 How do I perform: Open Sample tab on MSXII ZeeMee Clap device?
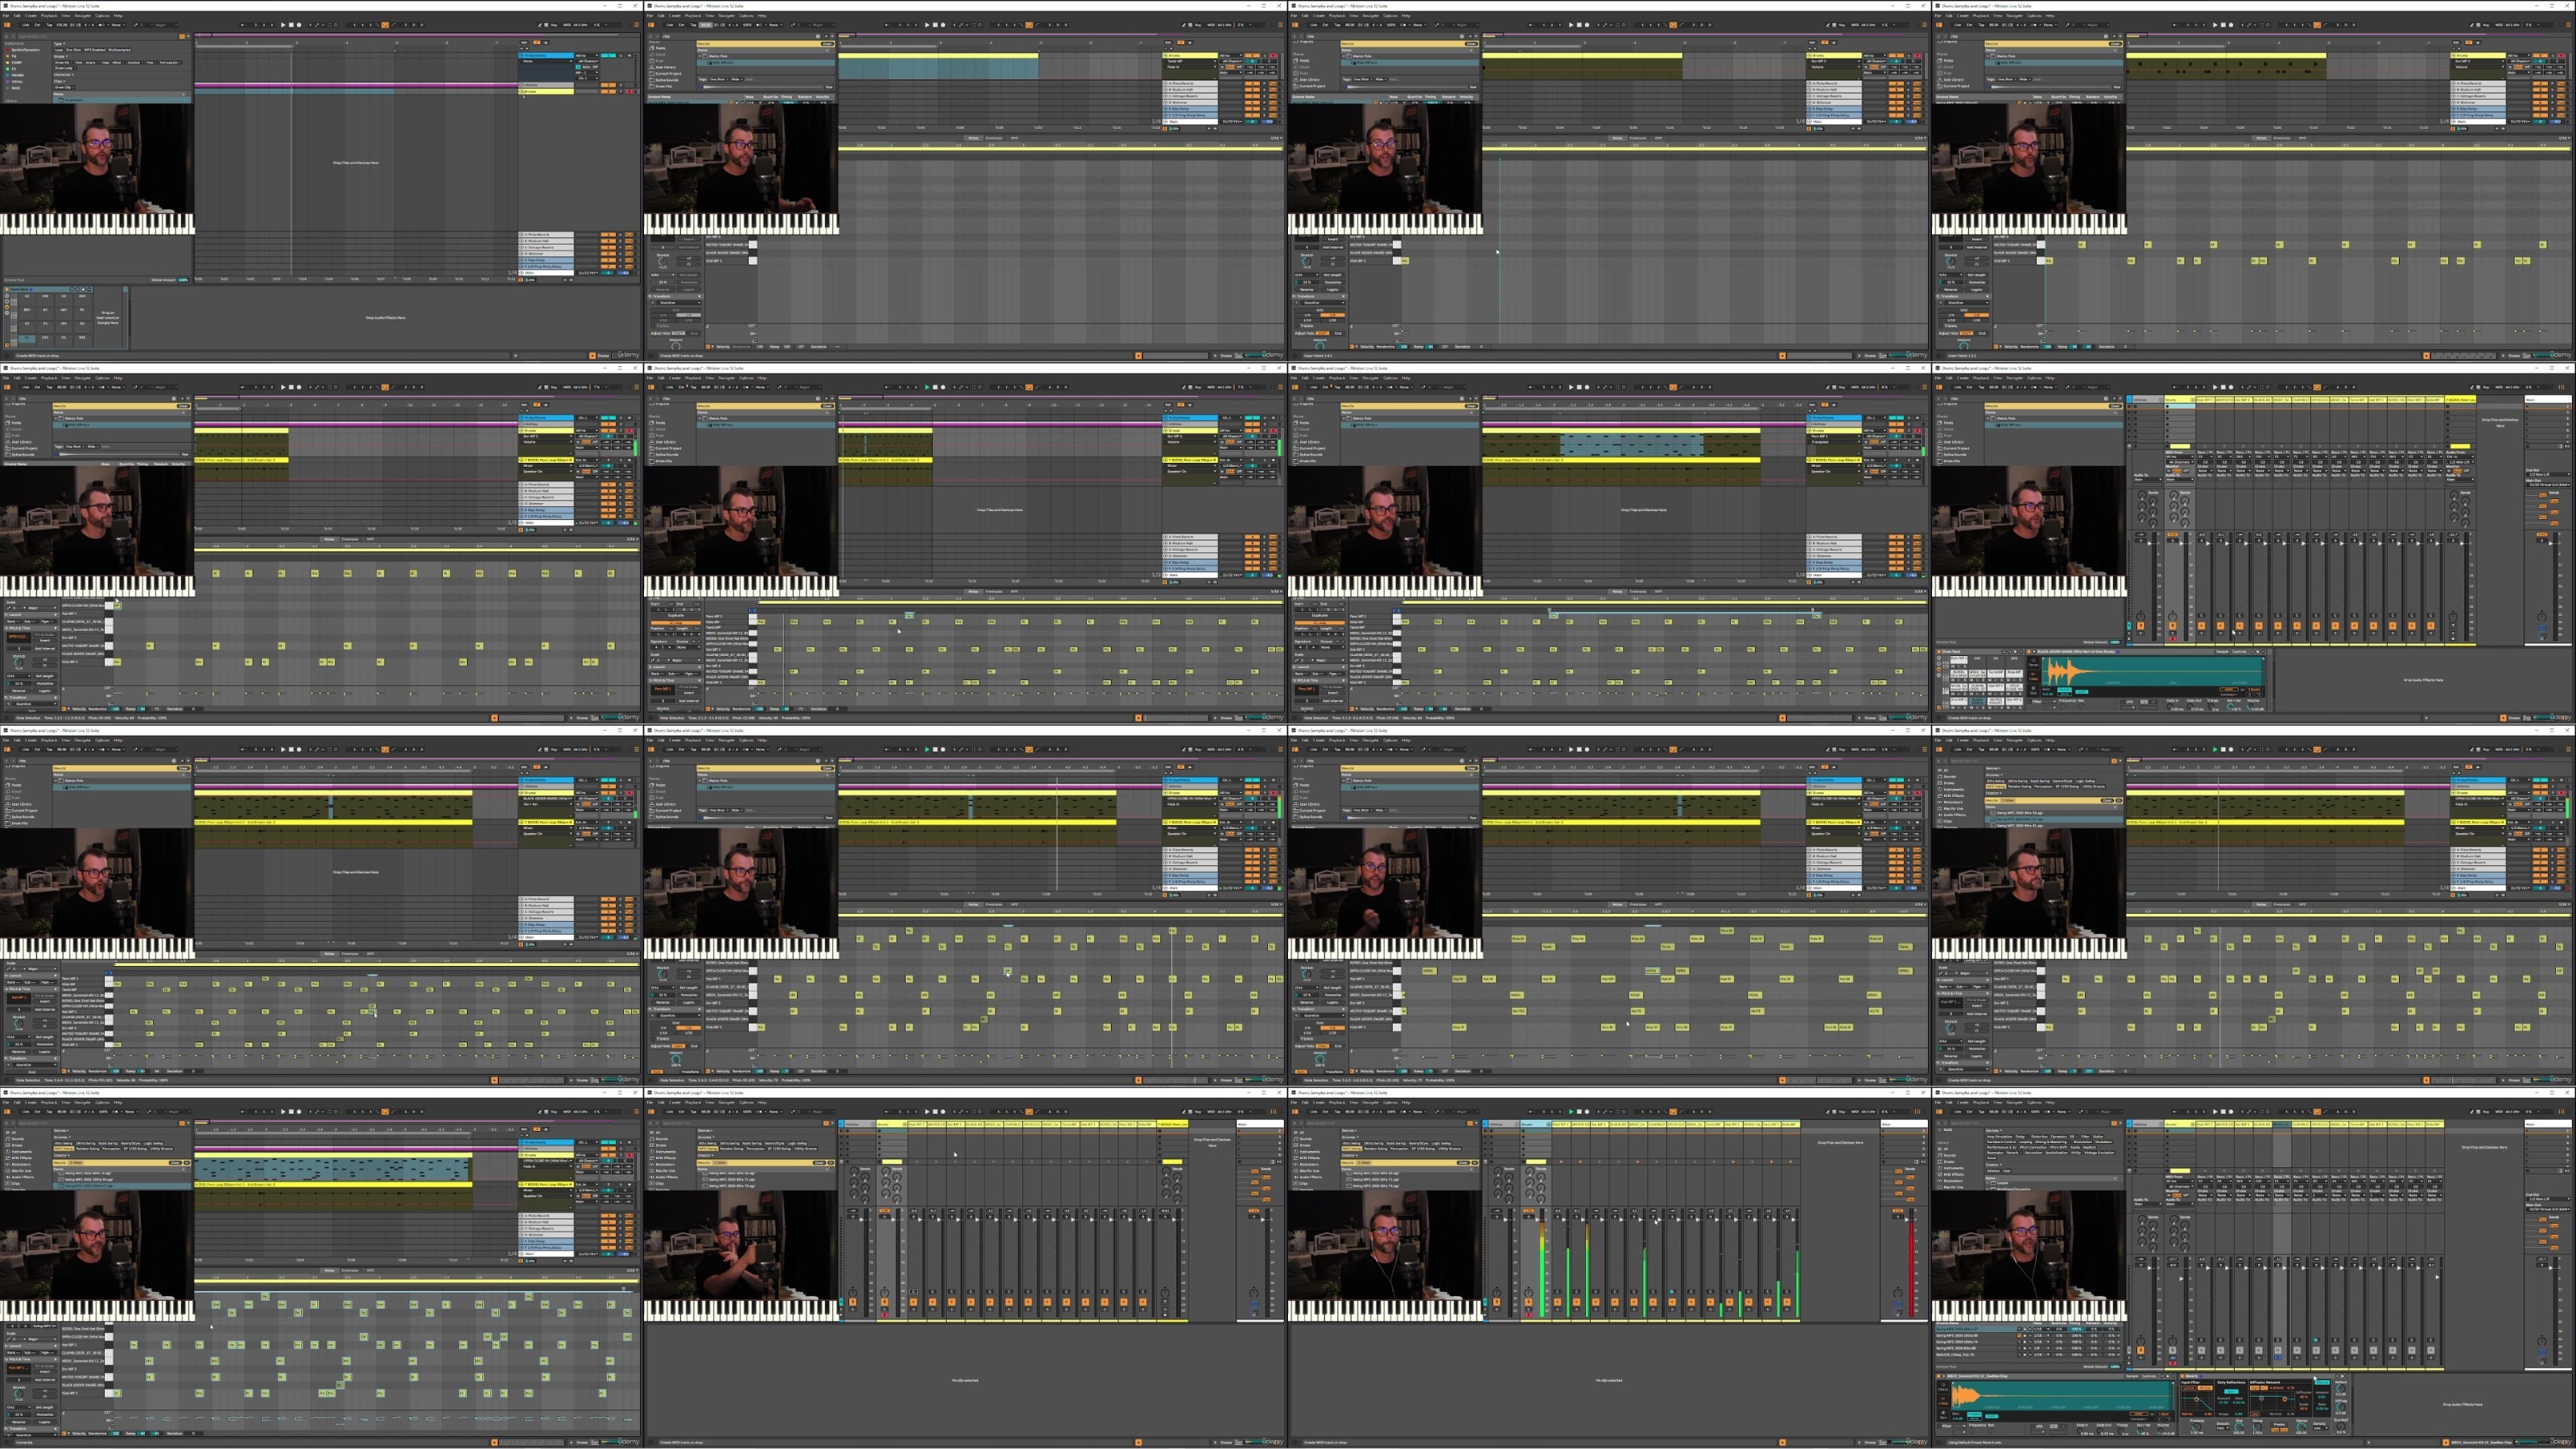click(x=2132, y=1377)
